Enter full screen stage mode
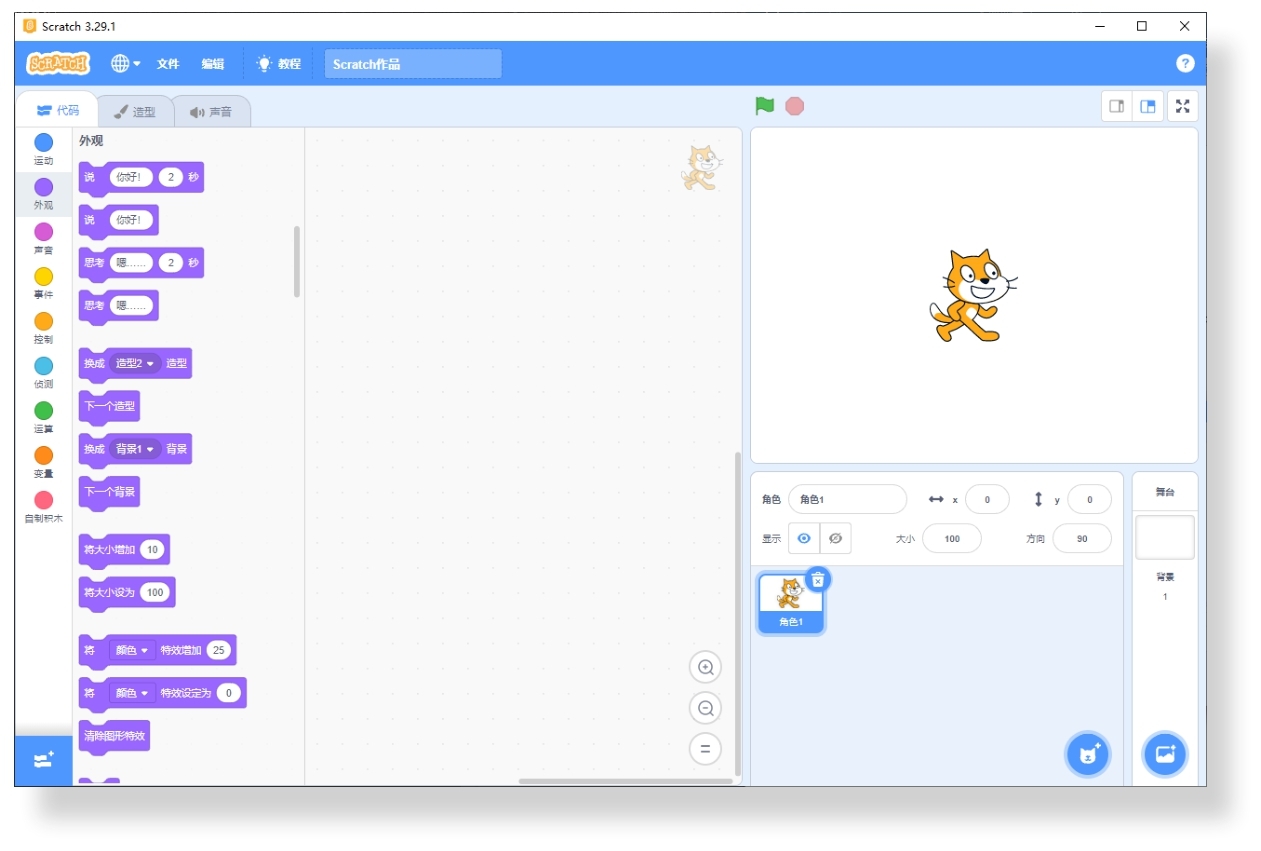Viewport: 1261px width, 851px height. 1183,106
